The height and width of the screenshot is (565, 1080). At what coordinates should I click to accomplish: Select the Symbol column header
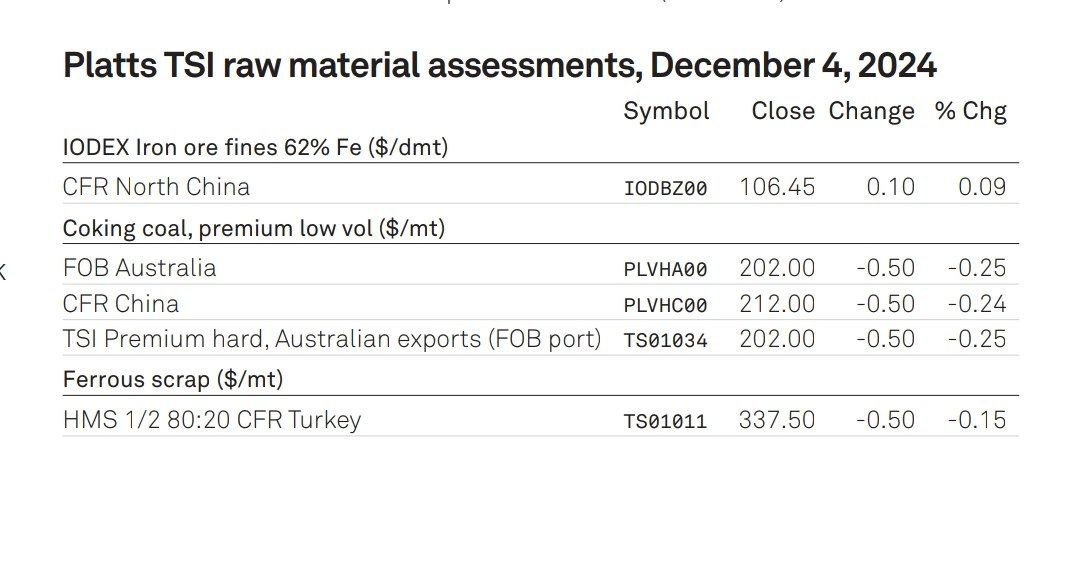[666, 111]
